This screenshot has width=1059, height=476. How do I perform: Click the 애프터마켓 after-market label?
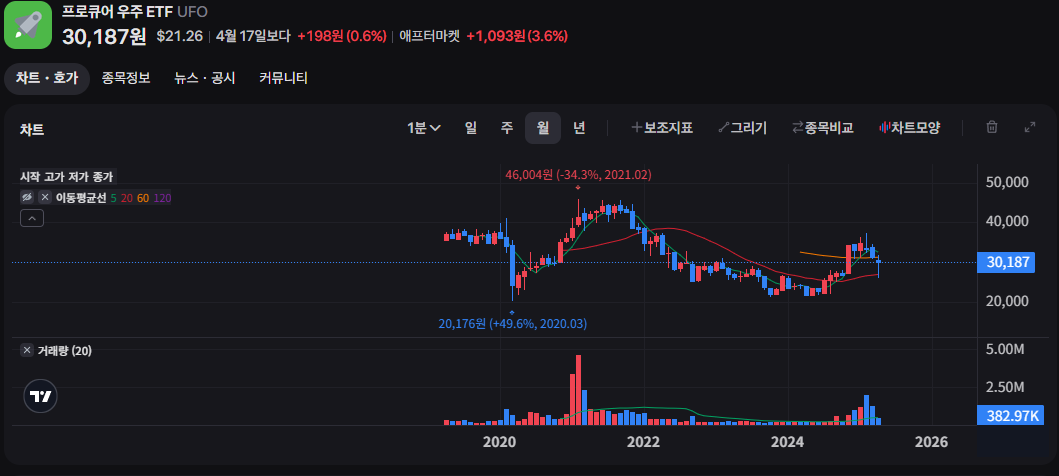pyautogui.click(x=430, y=36)
